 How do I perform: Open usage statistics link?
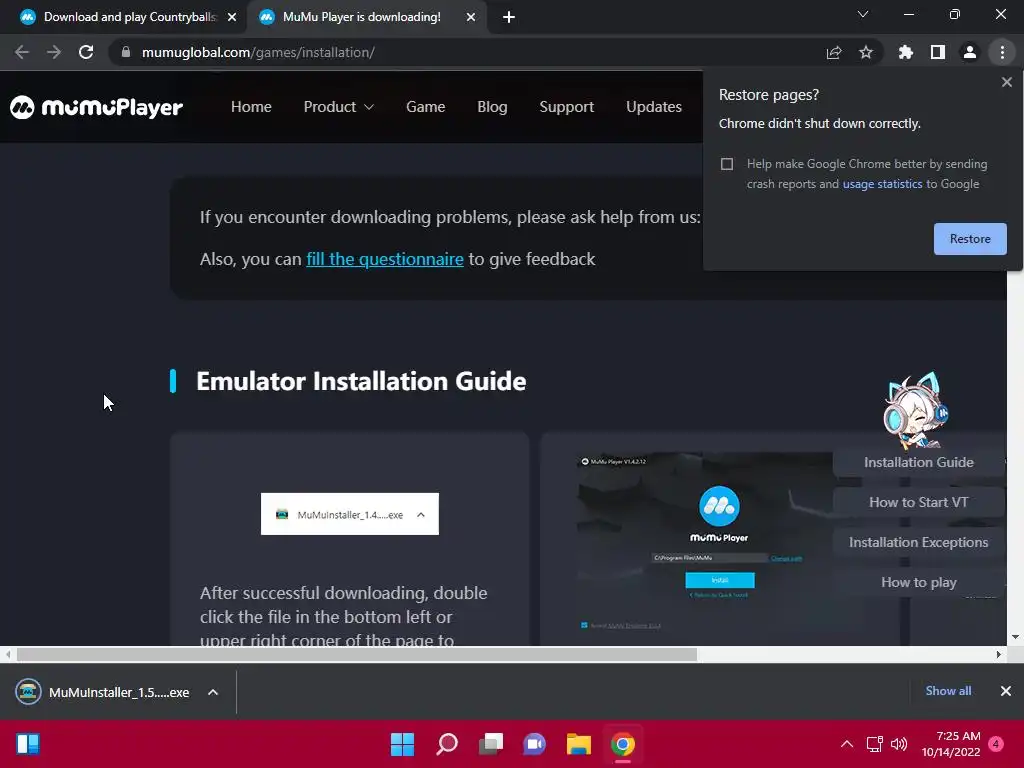pyautogui.click(x=882, y=184)
